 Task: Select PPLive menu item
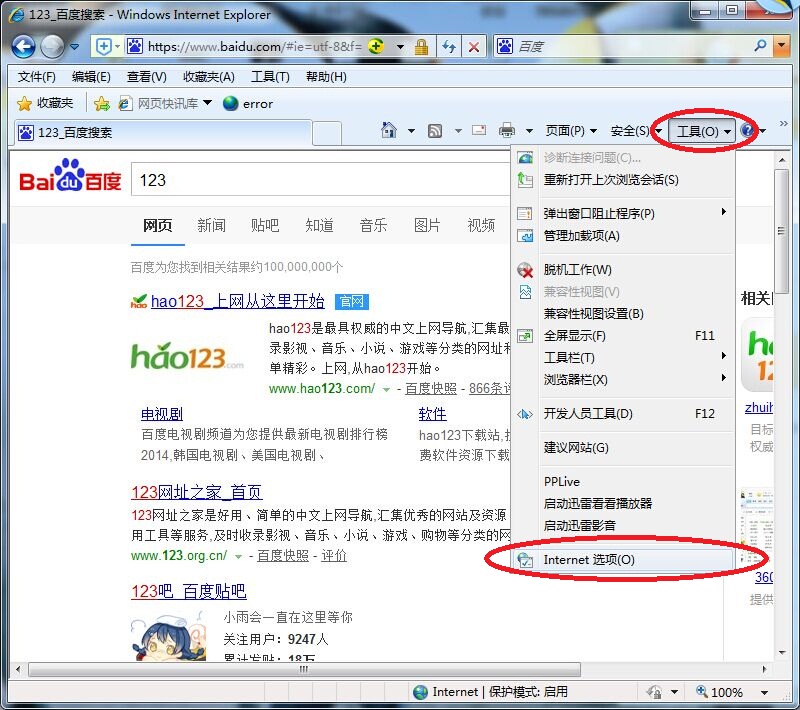click(x=623, y=481)
